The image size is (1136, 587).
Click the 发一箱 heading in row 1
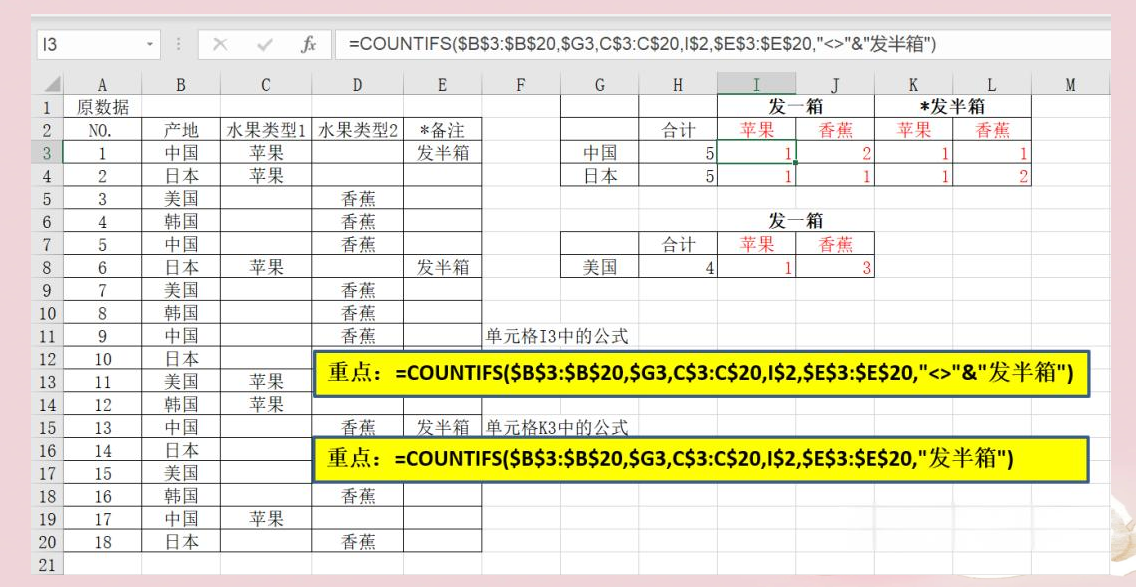[x=795, y=107]
